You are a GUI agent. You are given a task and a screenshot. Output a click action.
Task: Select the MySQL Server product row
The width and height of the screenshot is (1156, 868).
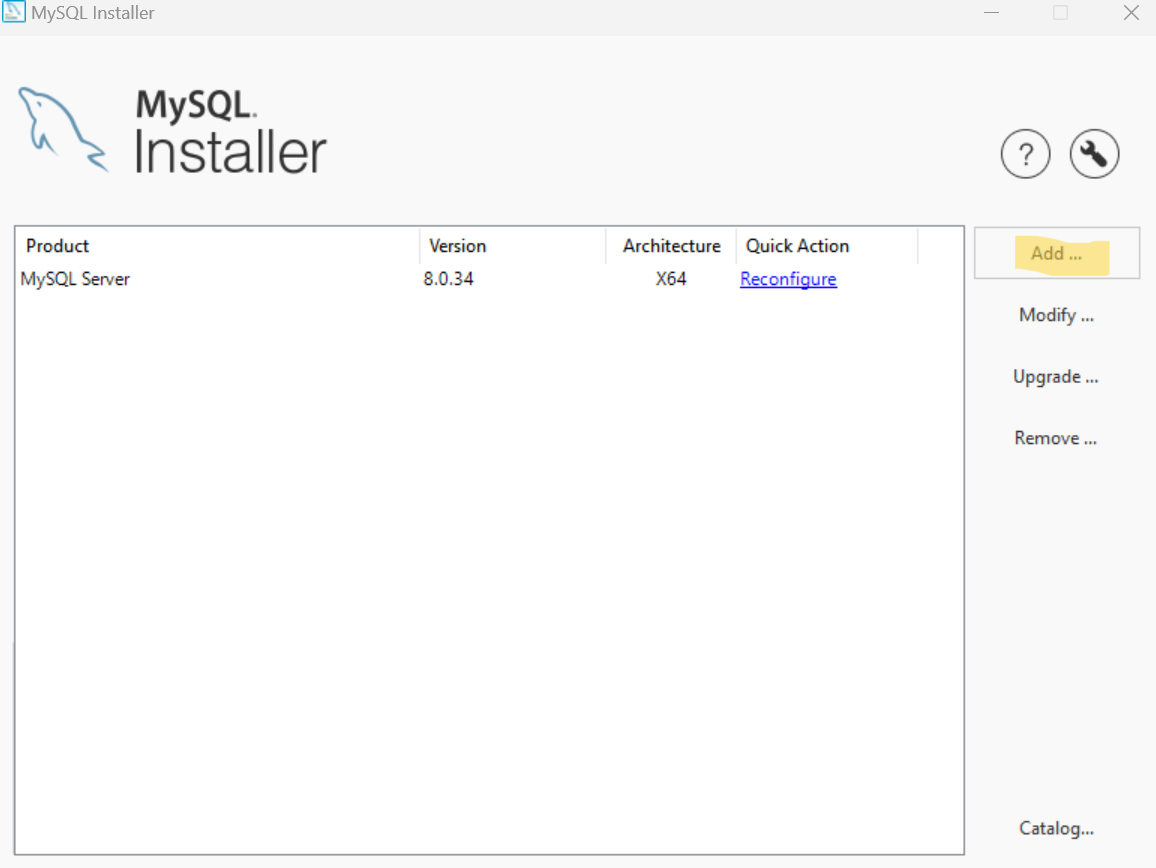[489, 280]
